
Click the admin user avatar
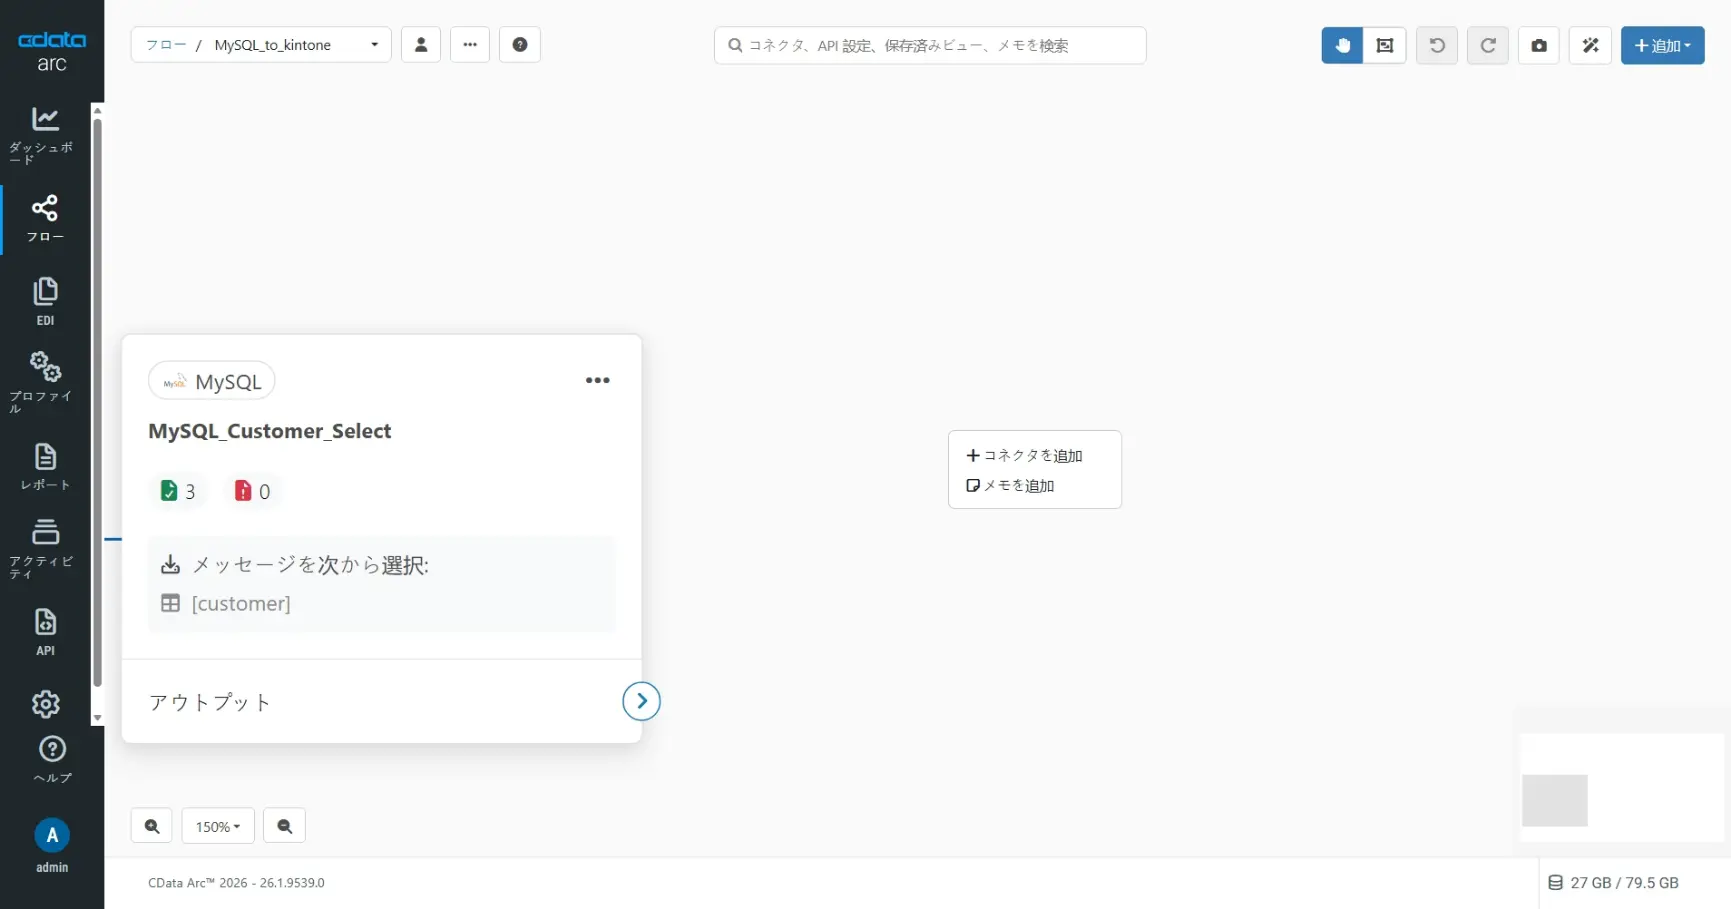(x=52, y=835)
